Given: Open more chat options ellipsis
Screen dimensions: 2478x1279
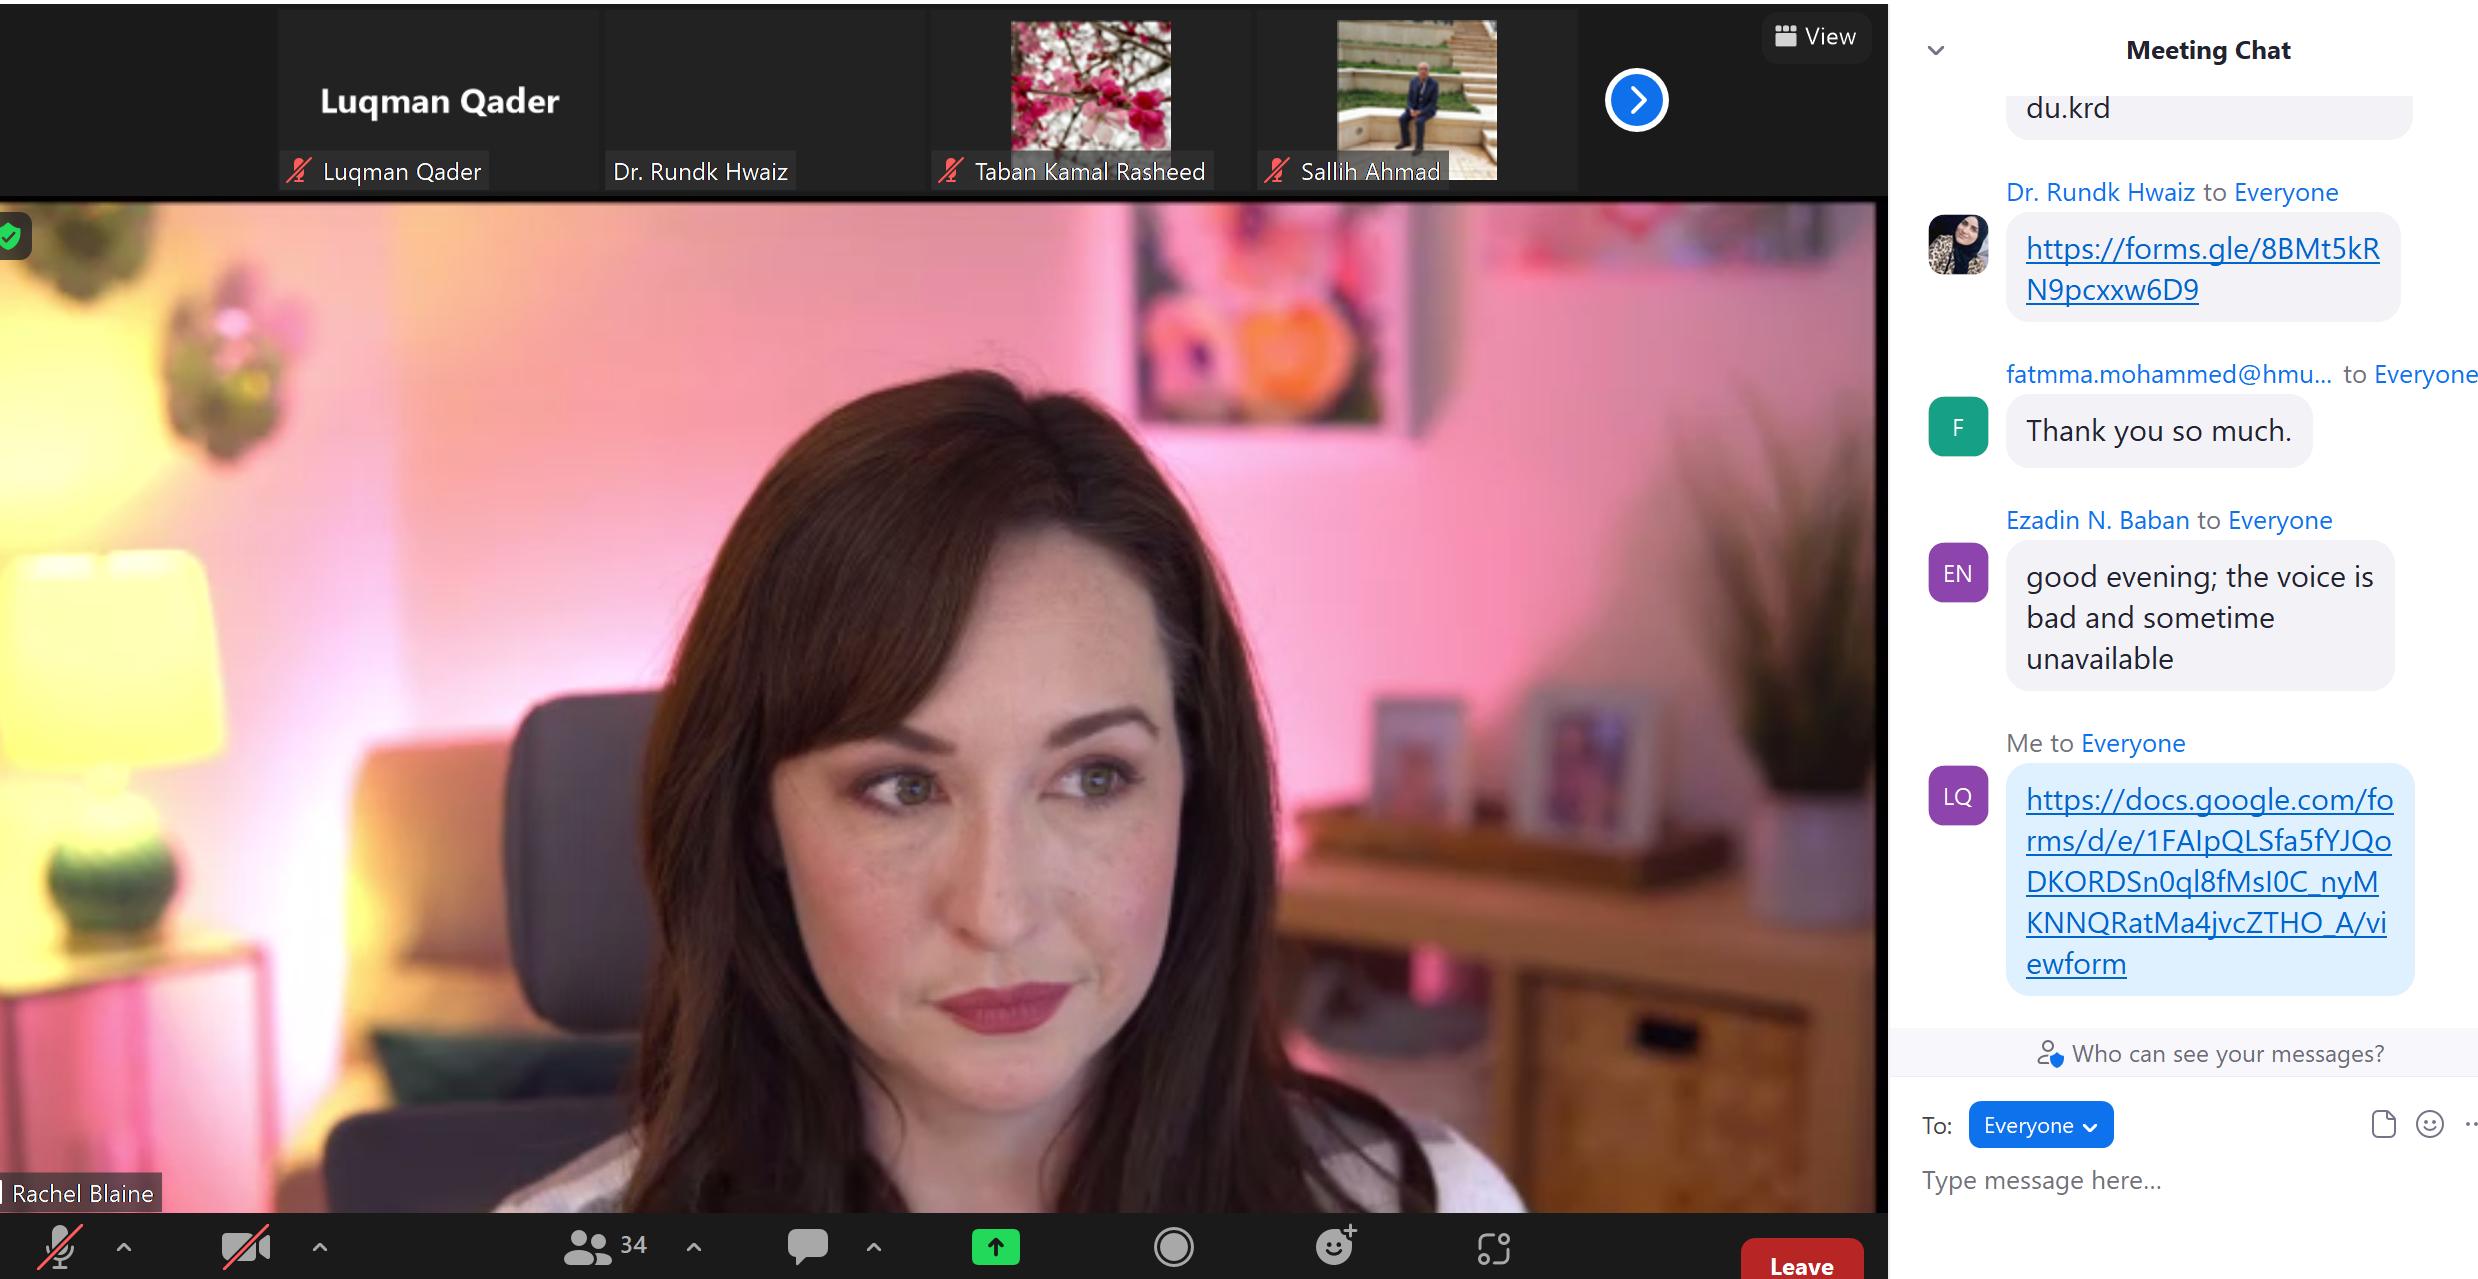Looking at the screenshot, I should pyautogui.click(x=2470, y=1125).
